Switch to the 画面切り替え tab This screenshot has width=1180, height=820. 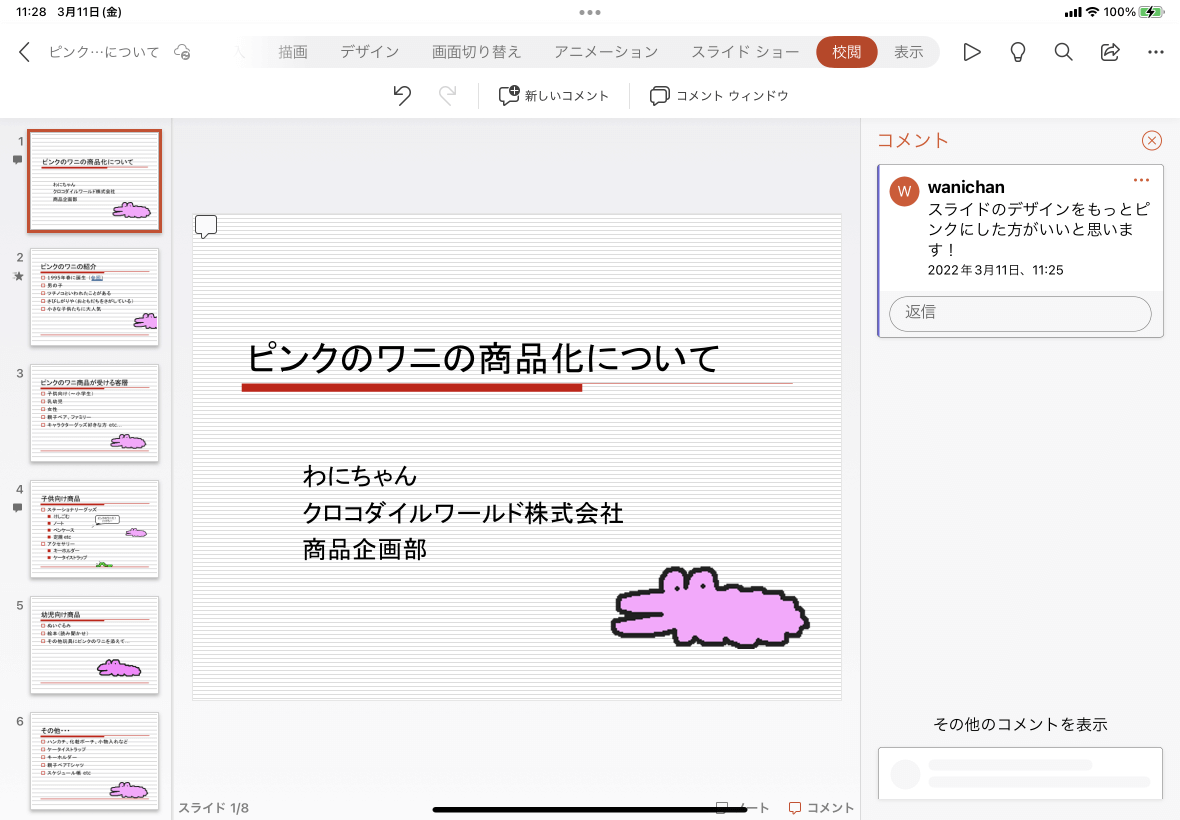coord(476,52)
